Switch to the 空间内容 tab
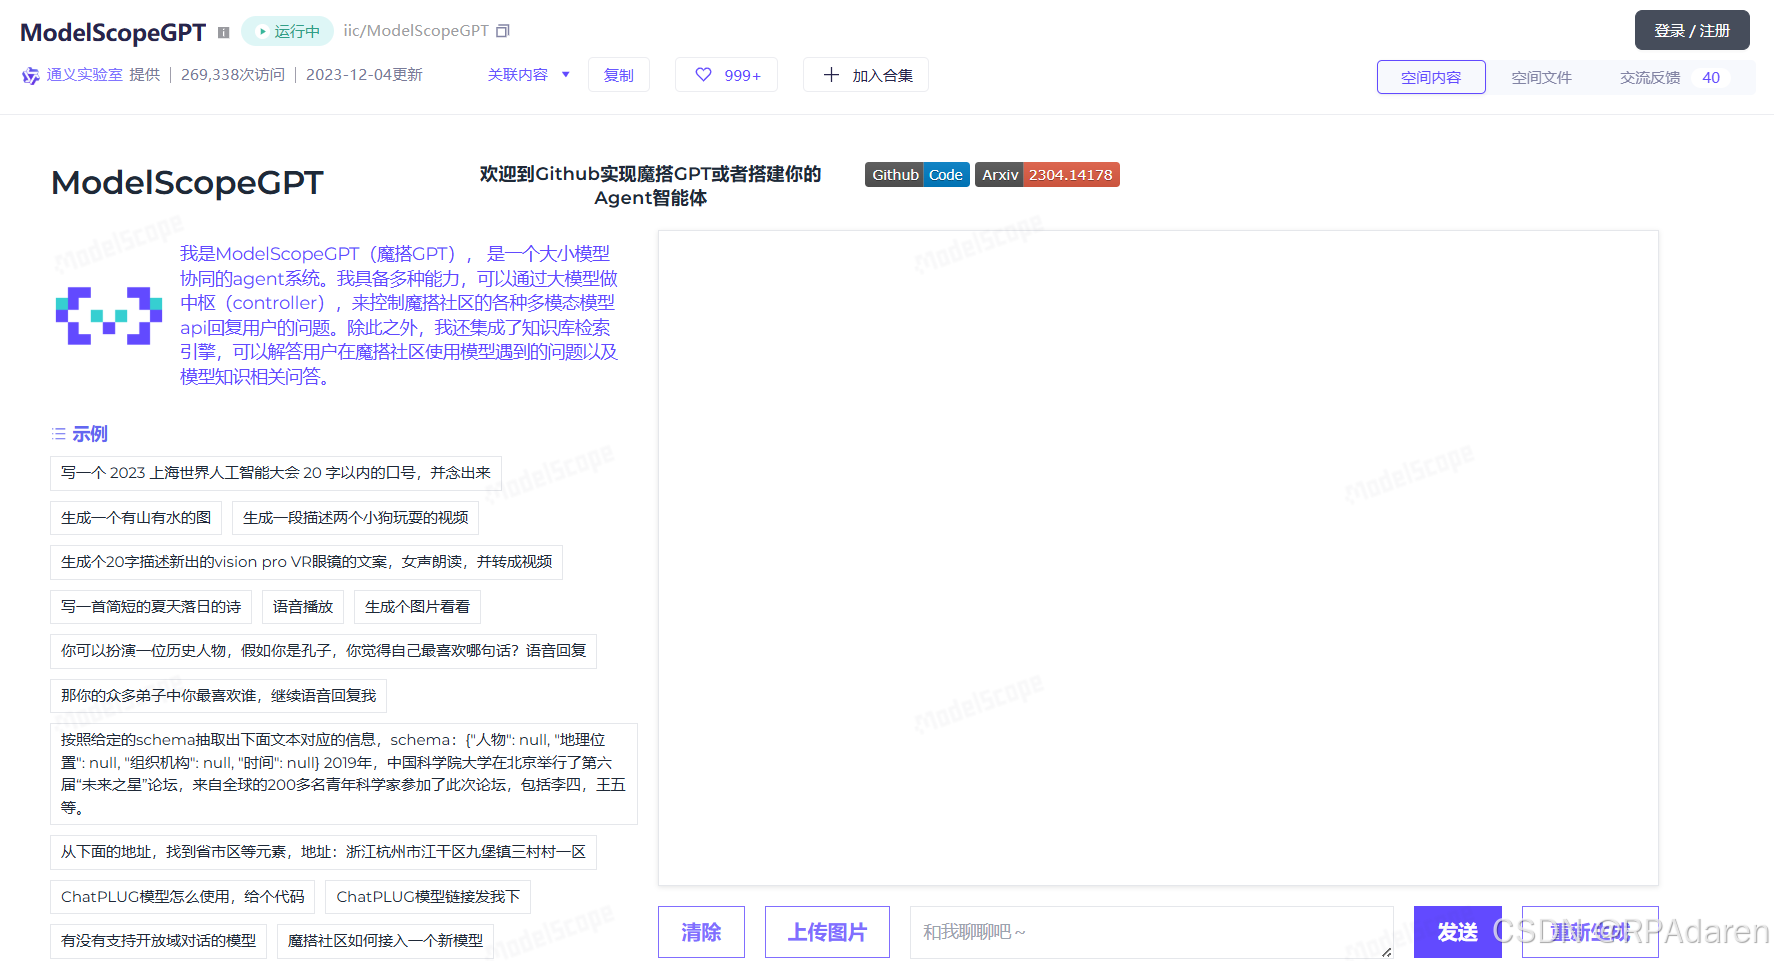 point(1431,77)
